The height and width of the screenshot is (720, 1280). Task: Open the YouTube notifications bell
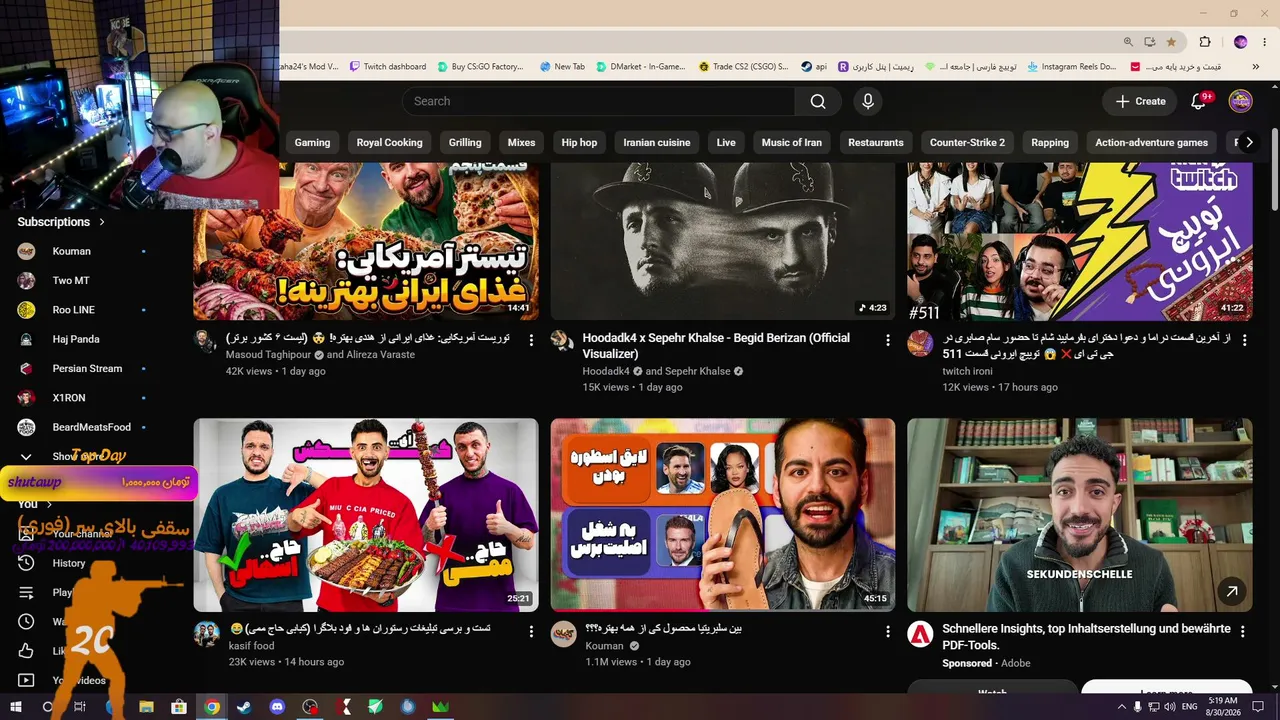pos(1198,101)
